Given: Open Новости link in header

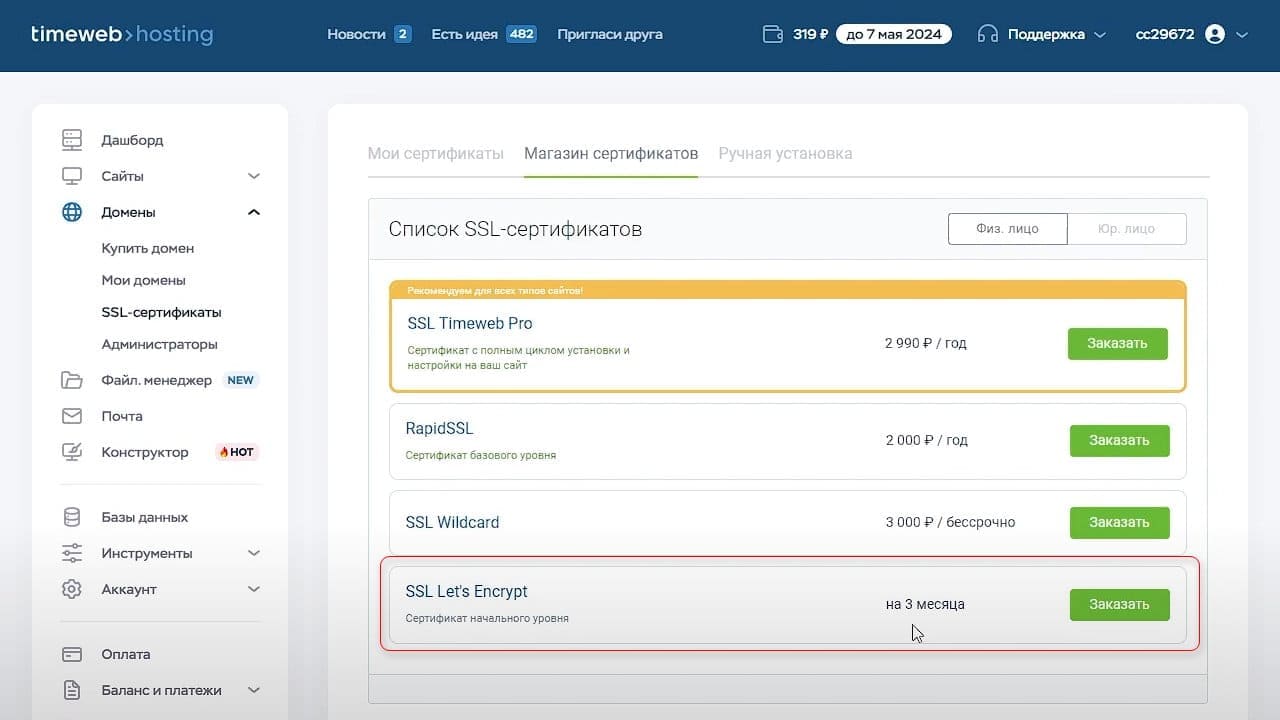Looking at the screenshot, I should pos(356,34).
